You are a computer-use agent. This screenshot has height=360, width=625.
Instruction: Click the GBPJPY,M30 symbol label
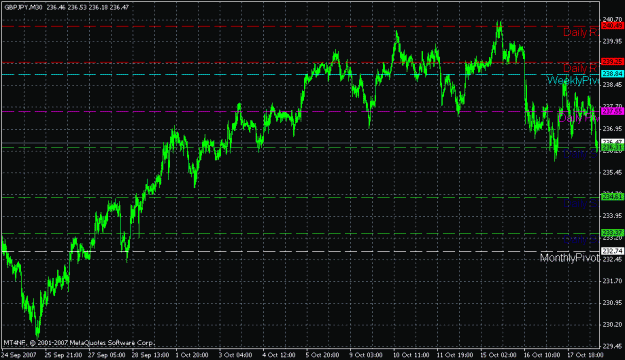(23, 7)
